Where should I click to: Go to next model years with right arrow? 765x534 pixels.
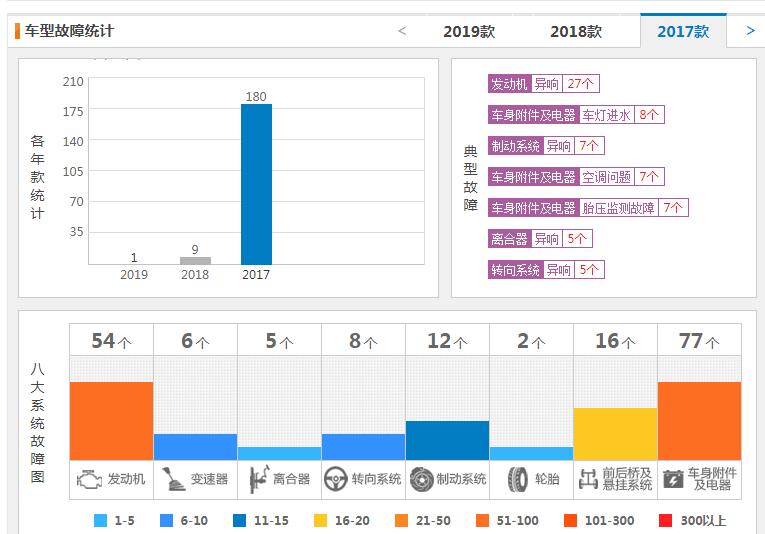[750, 31]
